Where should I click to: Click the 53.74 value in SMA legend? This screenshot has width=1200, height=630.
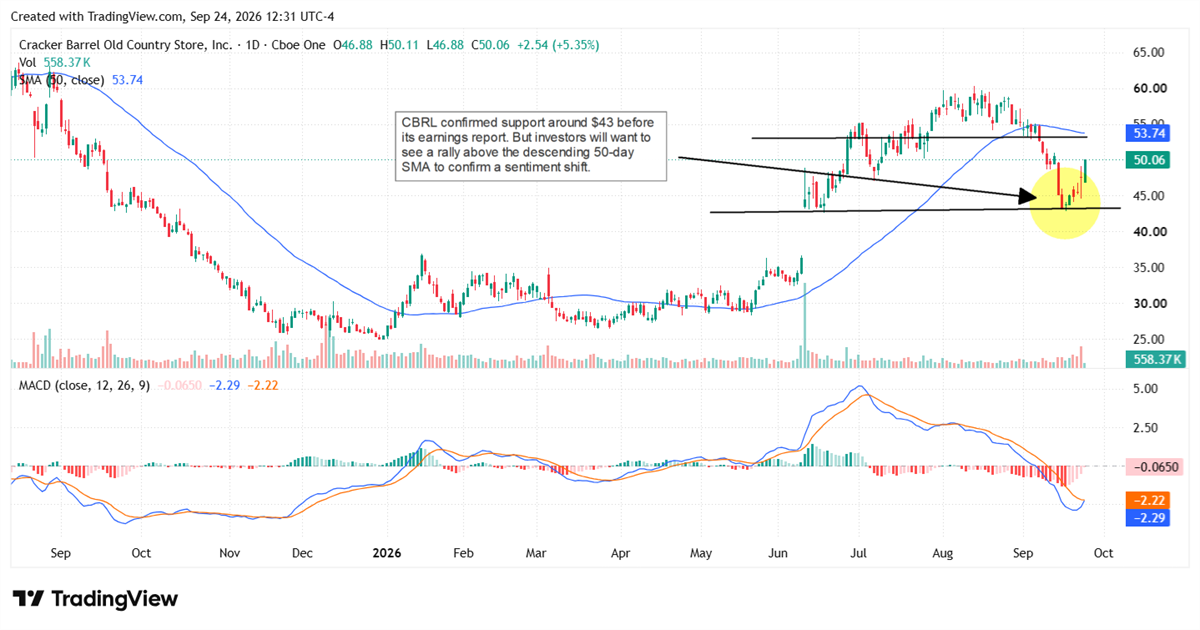(x=130, y=80)
